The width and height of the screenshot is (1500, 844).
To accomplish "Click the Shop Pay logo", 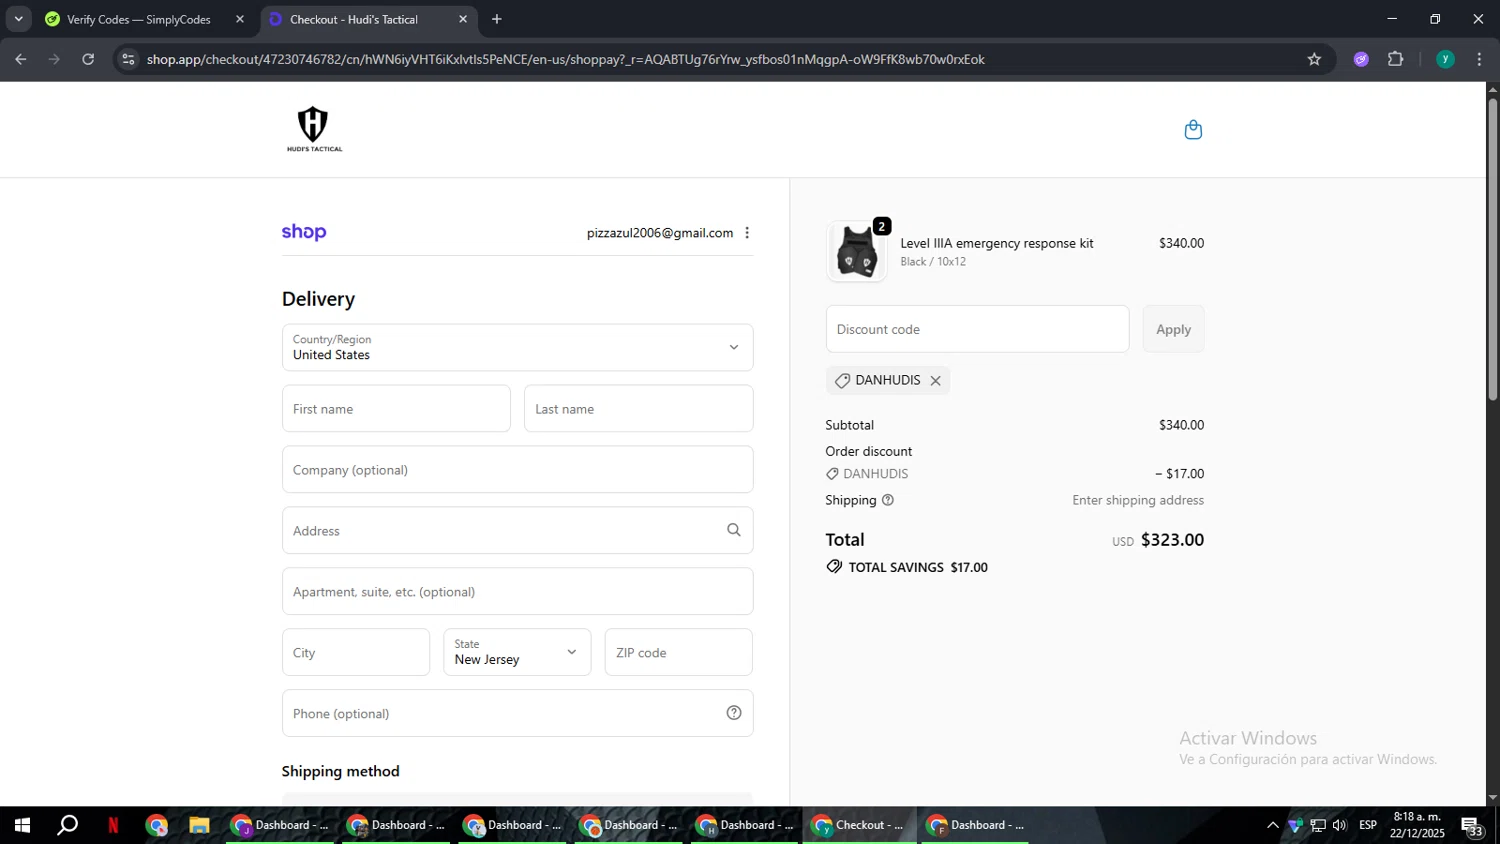I will [x=304, y=232].
